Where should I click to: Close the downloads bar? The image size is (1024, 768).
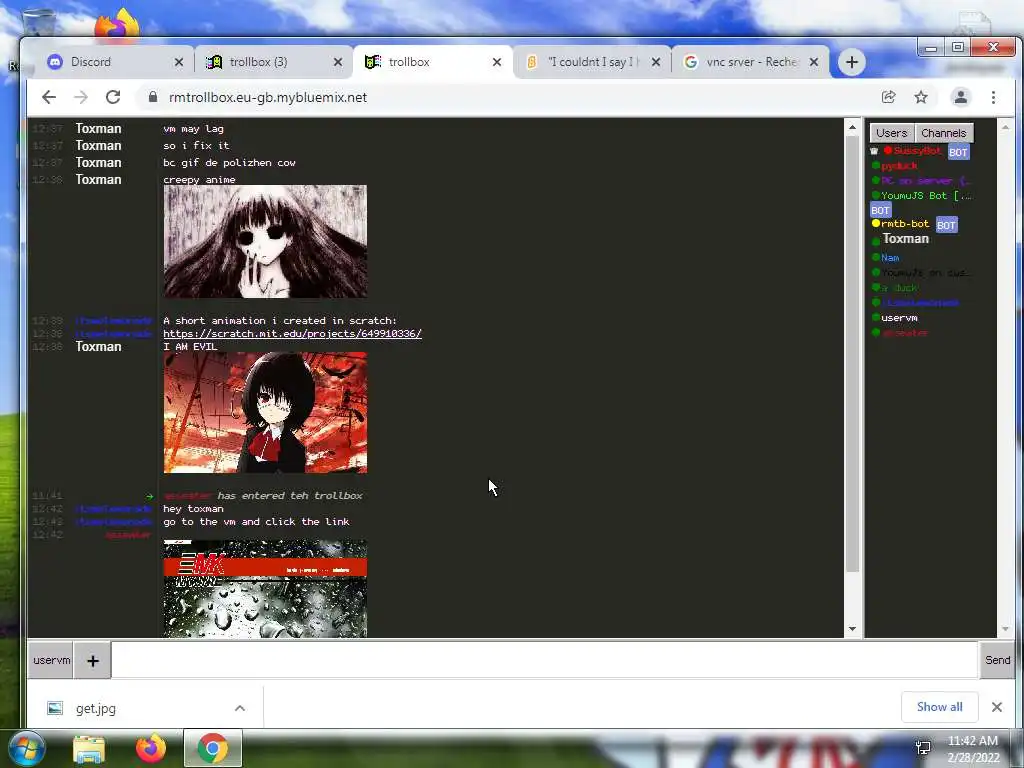click(x=997, y=707)
